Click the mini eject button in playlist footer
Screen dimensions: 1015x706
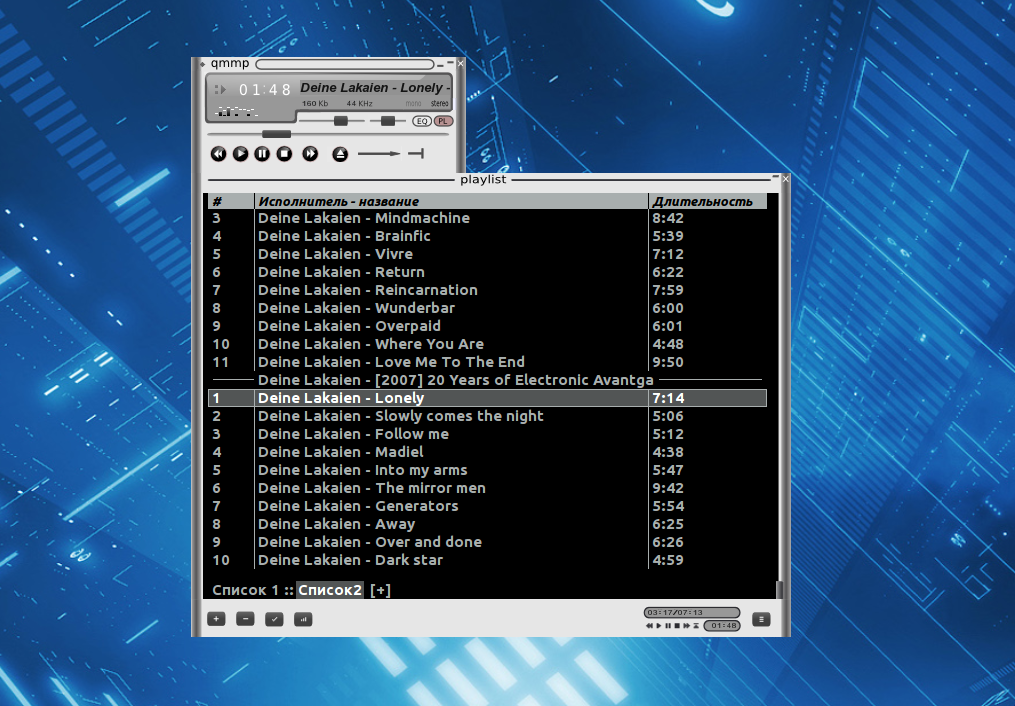(x=696, y=626)
